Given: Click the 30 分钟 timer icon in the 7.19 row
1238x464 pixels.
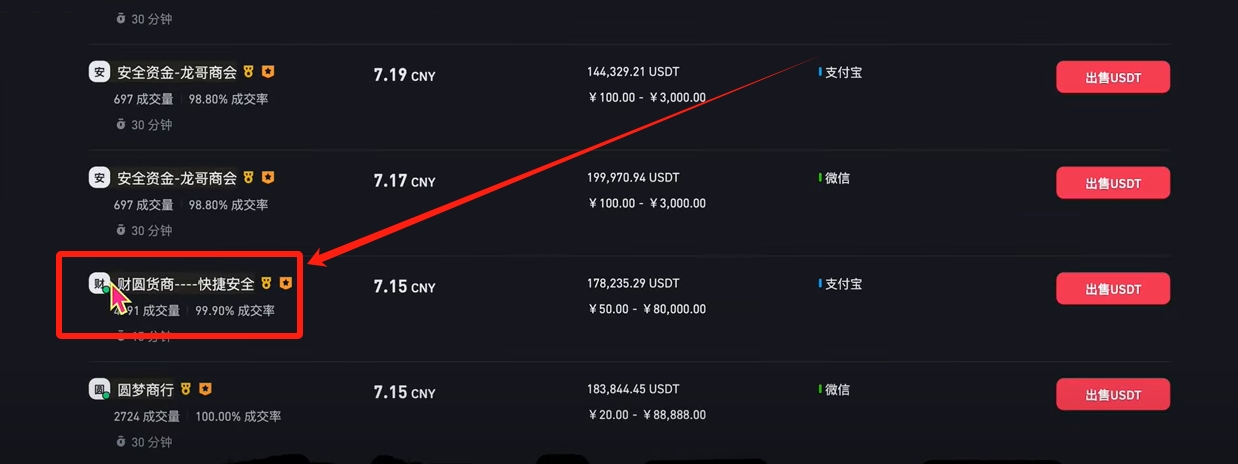Looking at the screenshot, I should [x=121, y=125].
